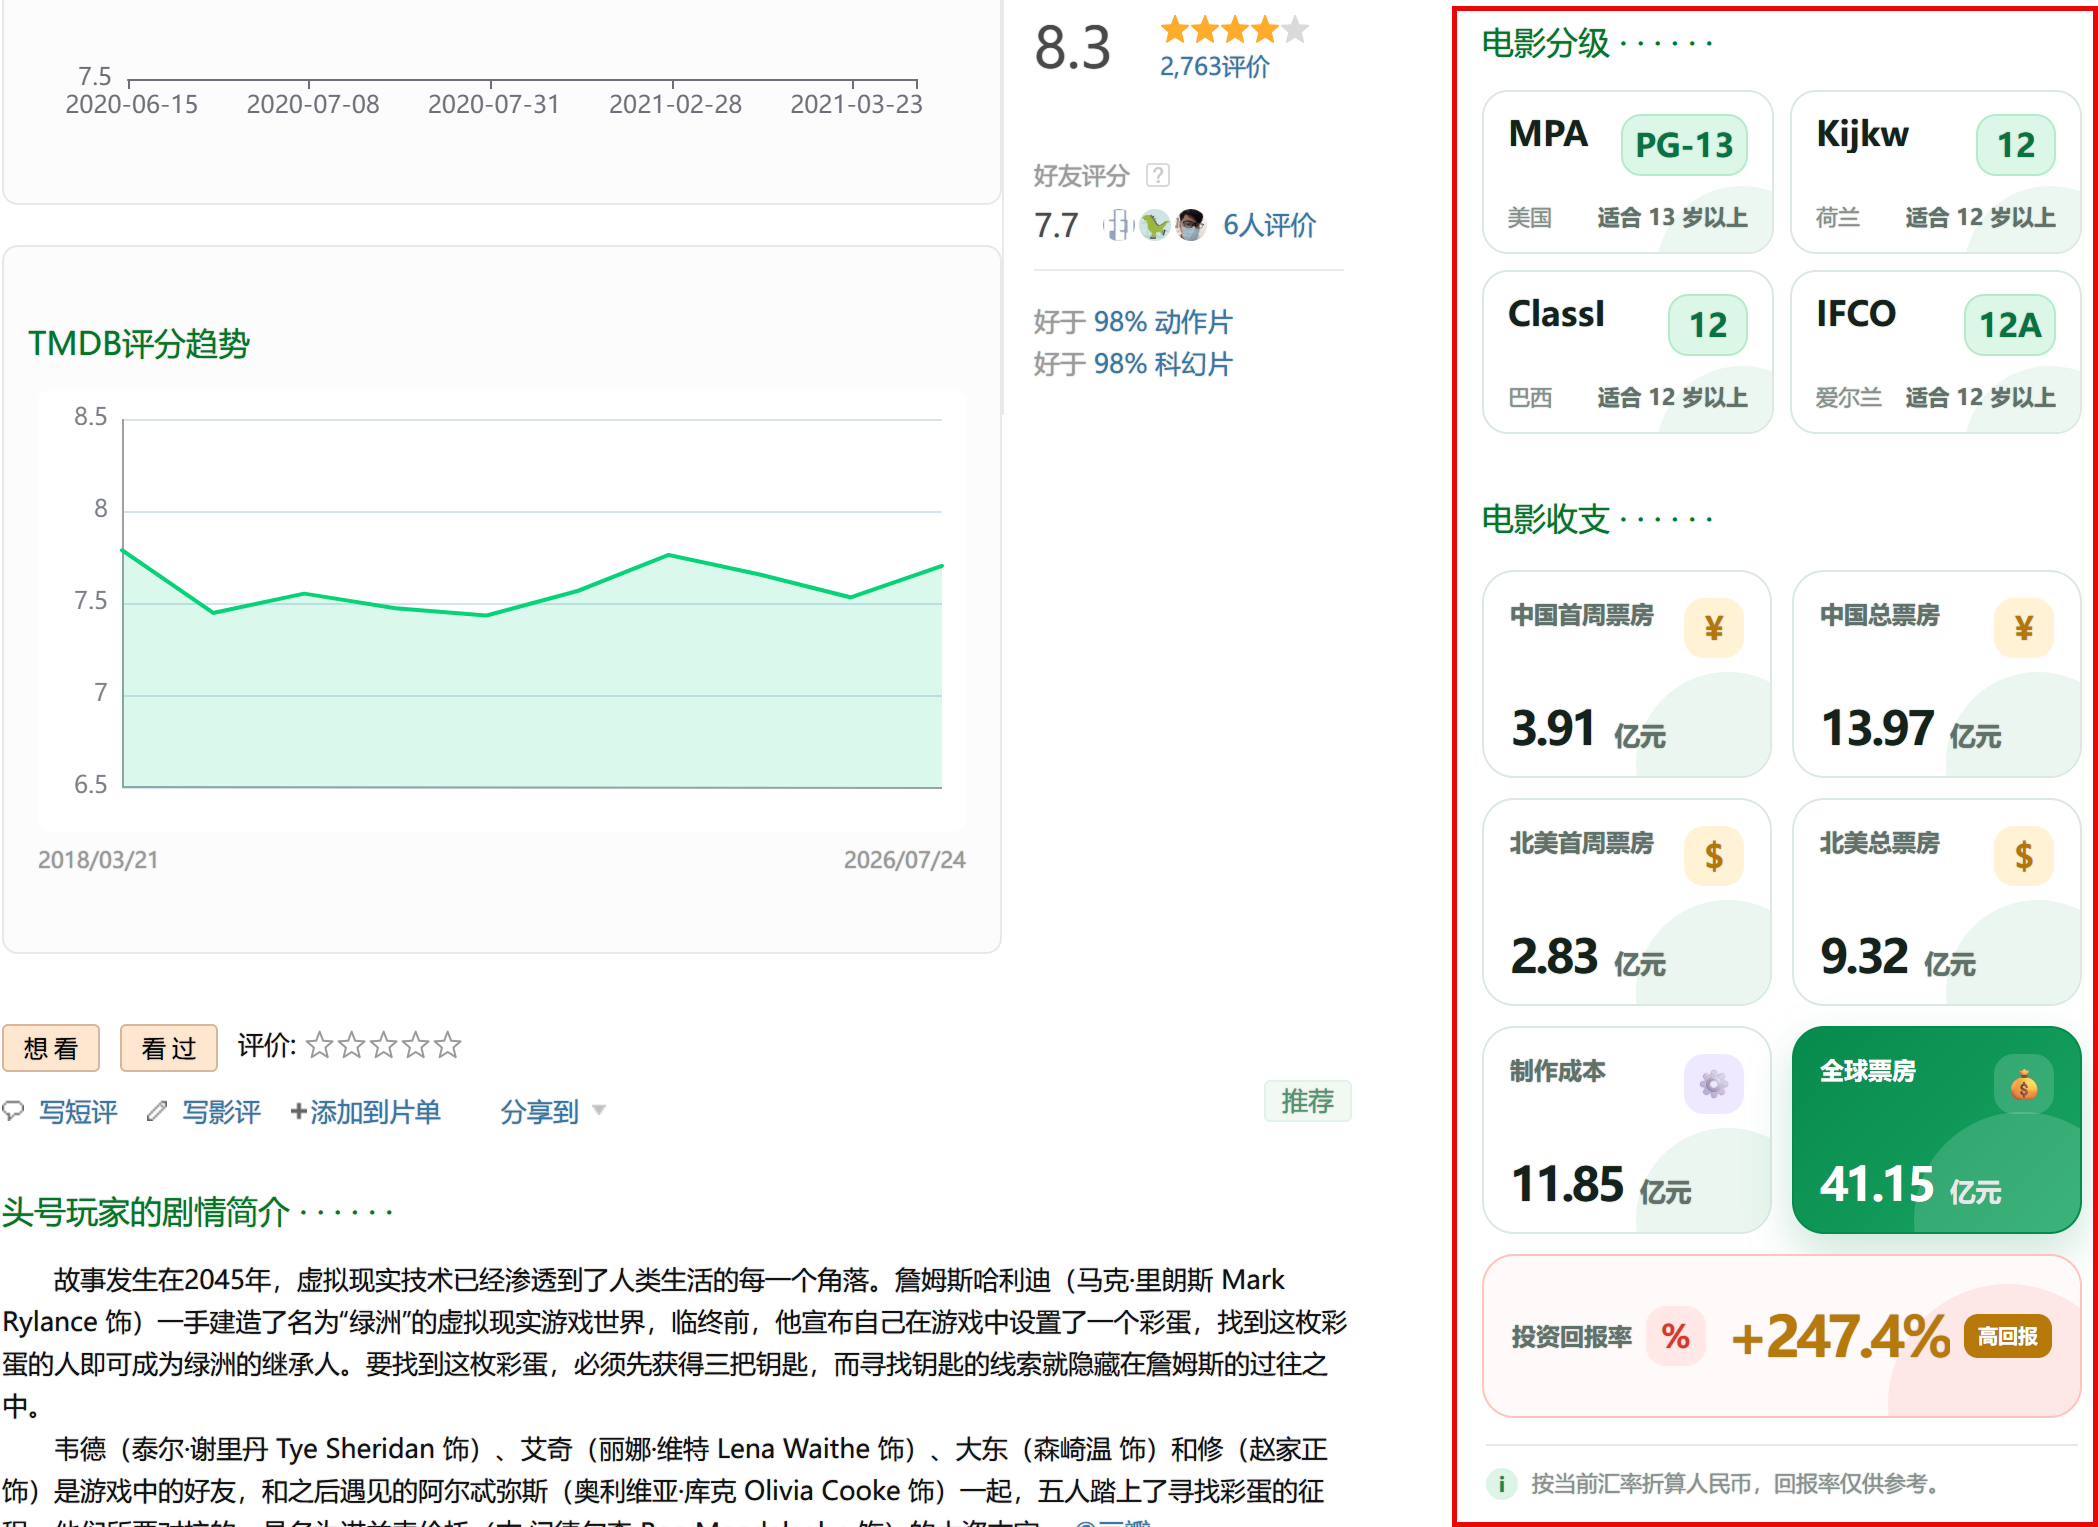Open the 2,763评价 ratings link
2098x1527 pixels.
point(1214,67)
